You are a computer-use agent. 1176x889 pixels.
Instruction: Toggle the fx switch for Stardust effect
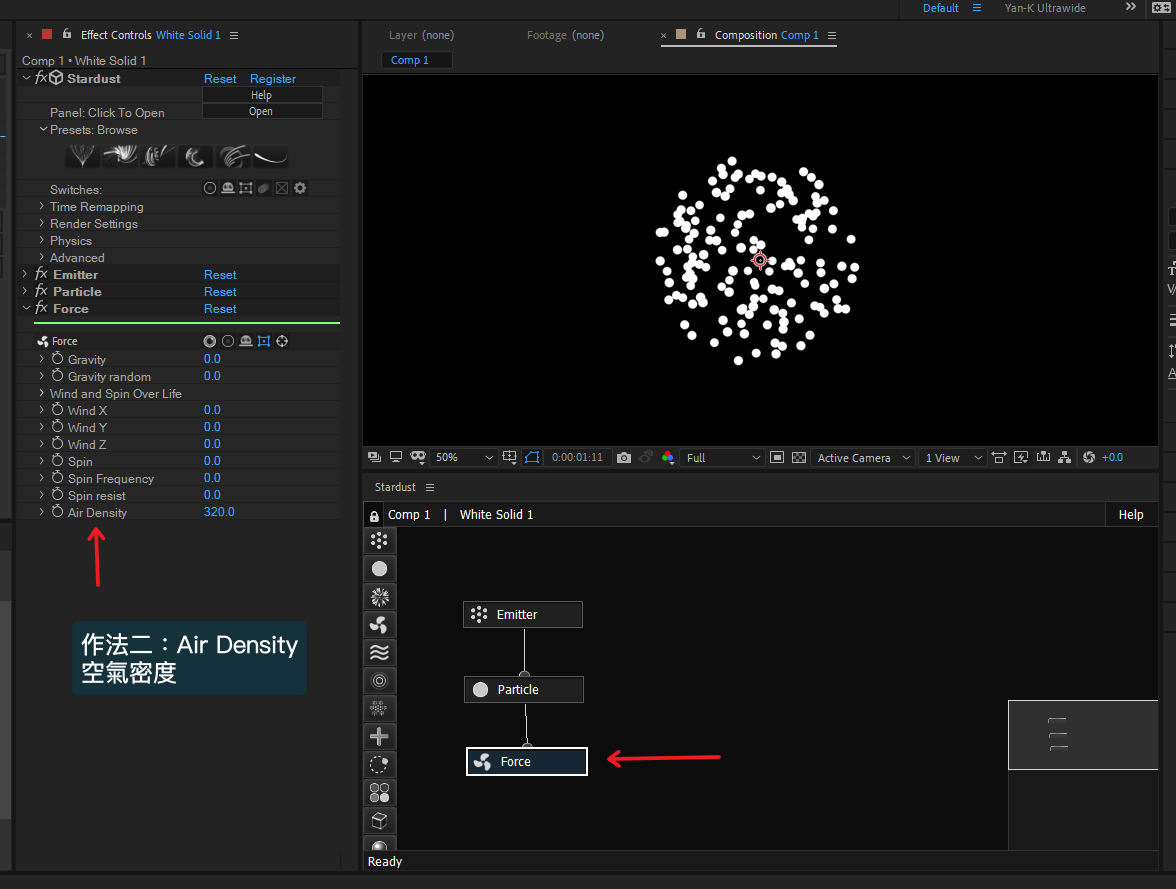pos(41,78)
